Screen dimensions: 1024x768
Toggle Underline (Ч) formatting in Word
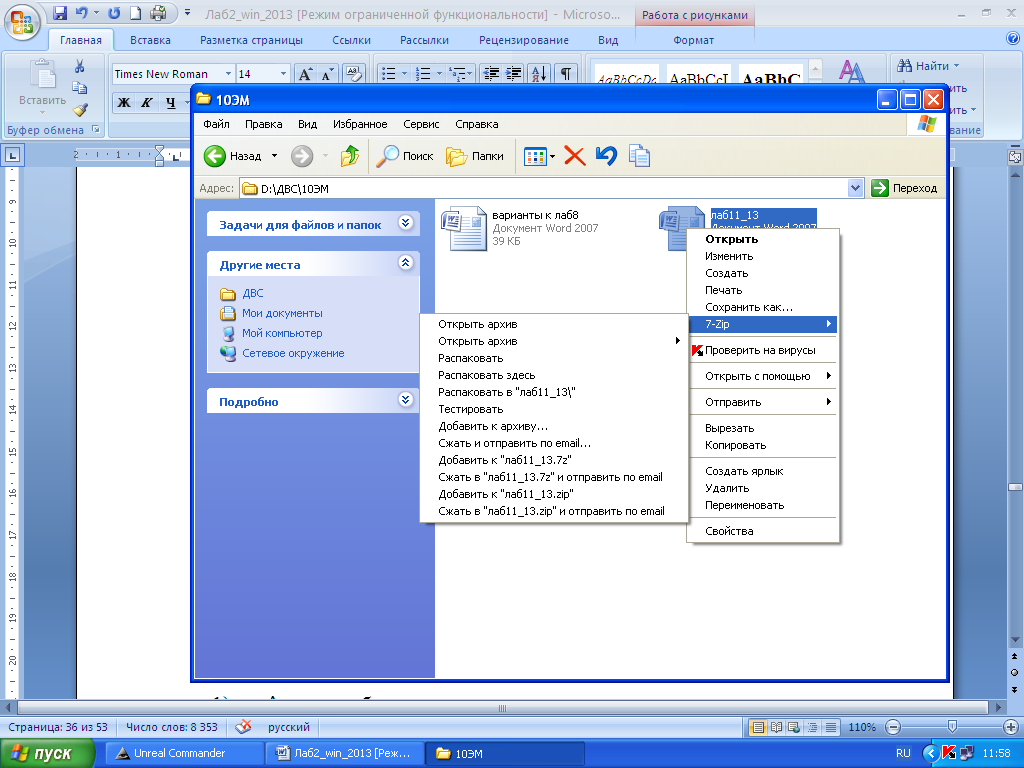(170, 103)
